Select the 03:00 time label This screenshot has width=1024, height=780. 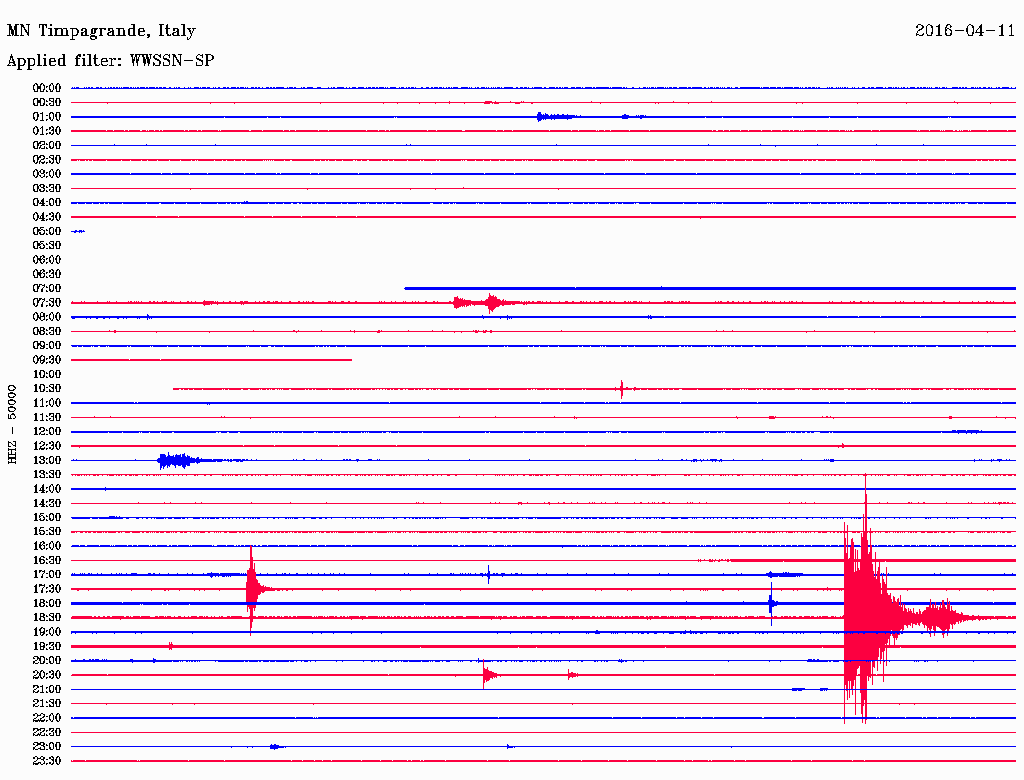[47, 174]
